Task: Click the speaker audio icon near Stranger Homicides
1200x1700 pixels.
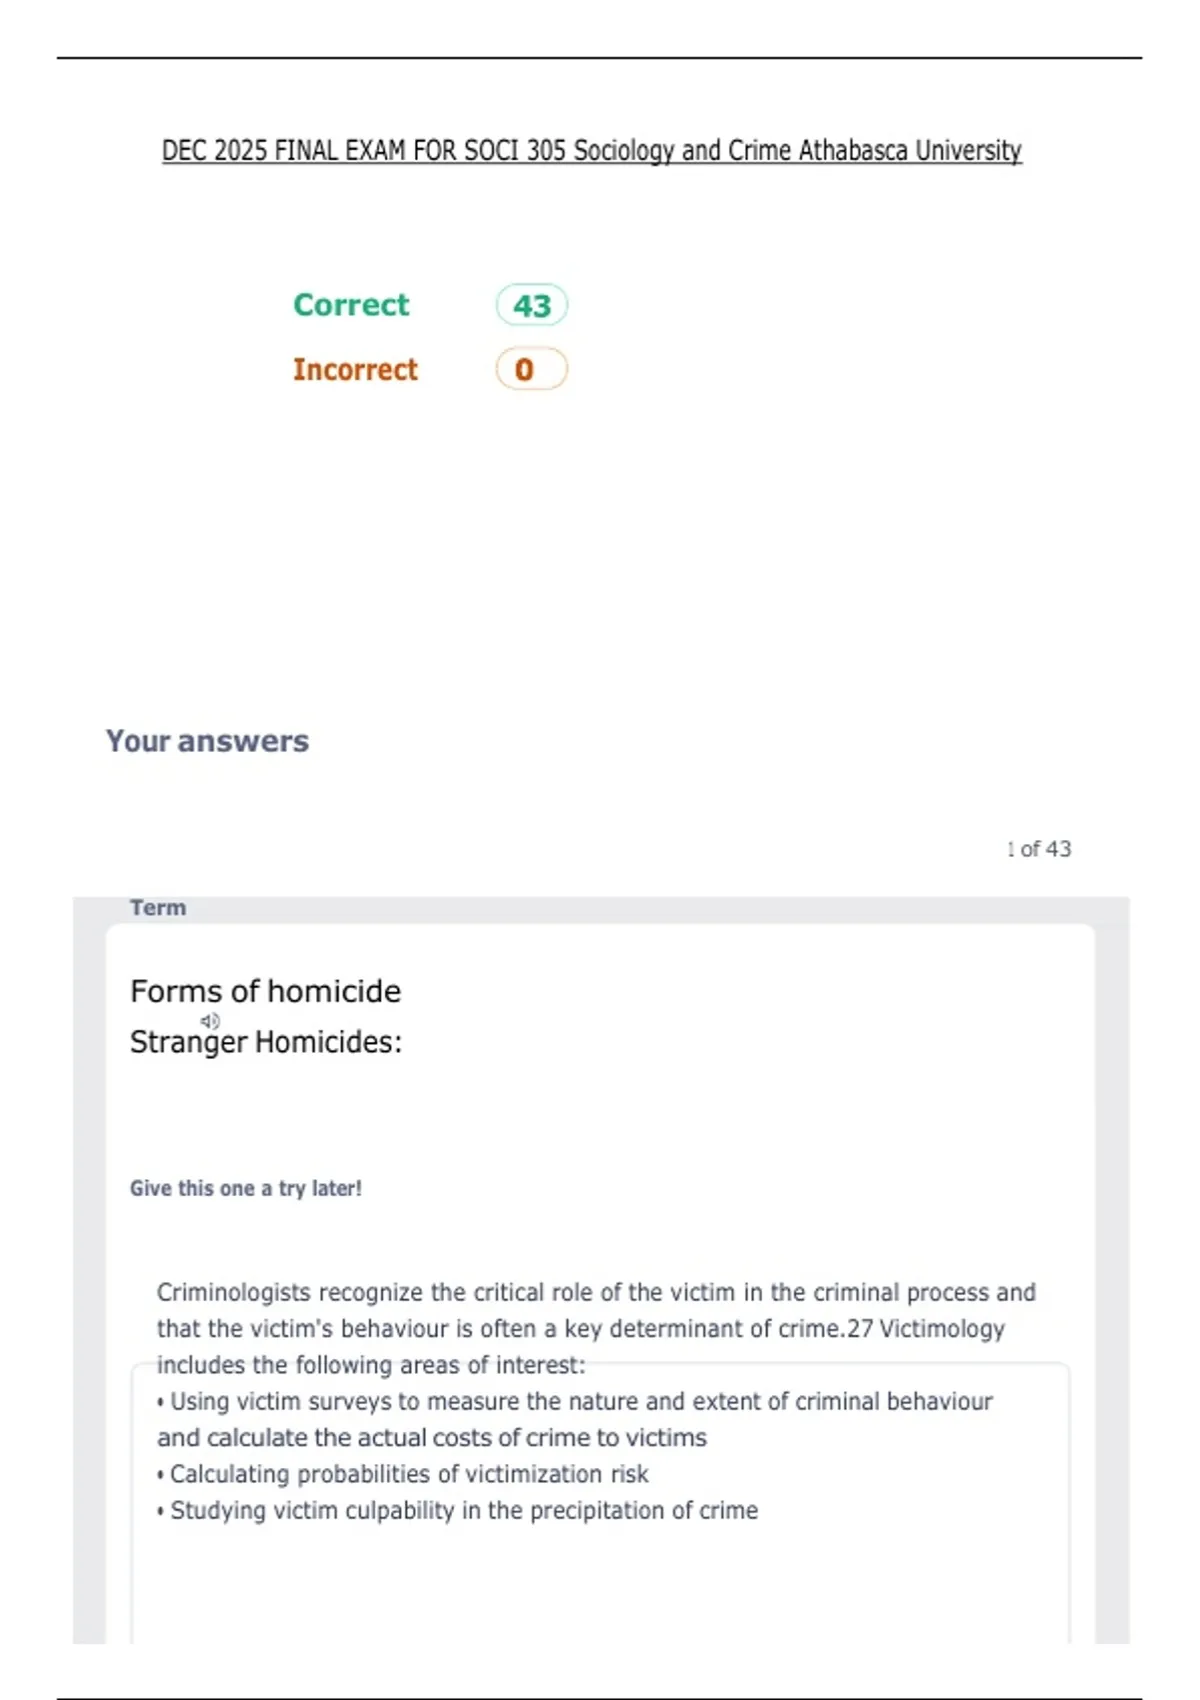Action: pyautogui.click(x=210, y=1021)
